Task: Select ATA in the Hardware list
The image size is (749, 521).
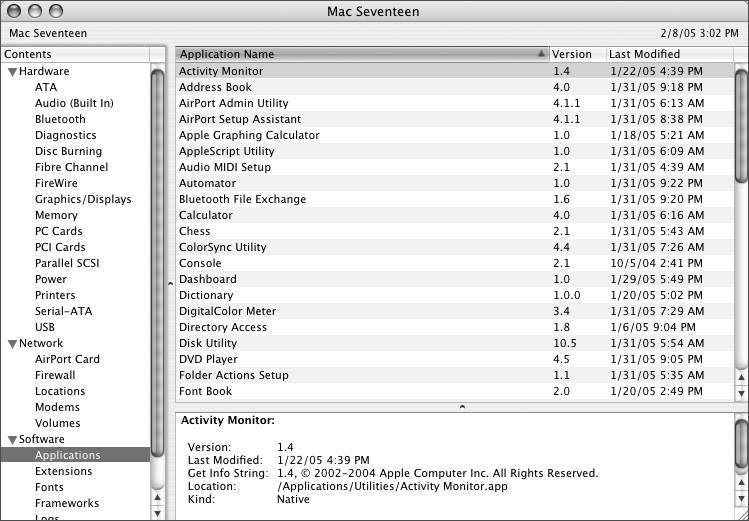Action: point(46,87)
